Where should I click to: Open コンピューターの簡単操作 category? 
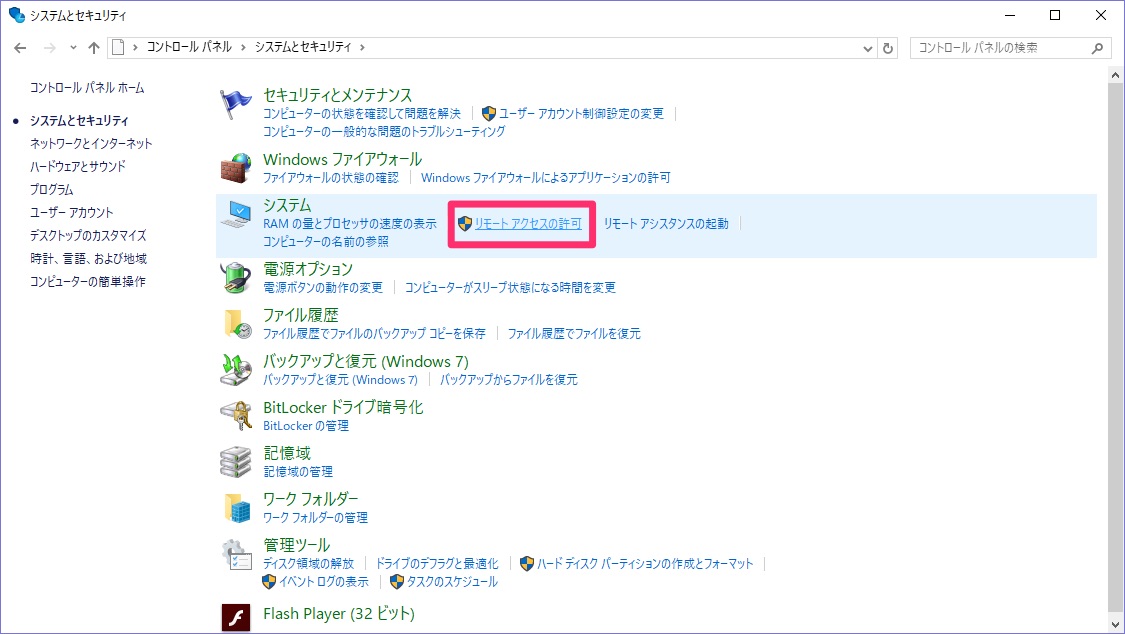[x=88, y=281]
